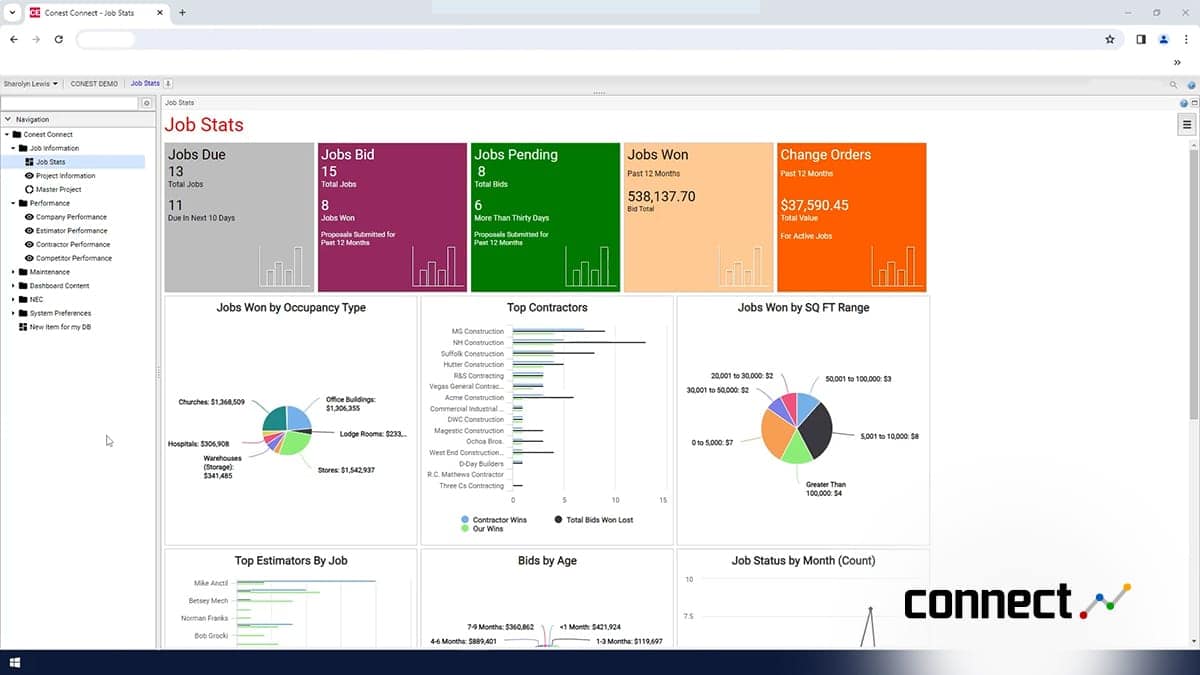1200x675 pixels.
Task: Switch to the Job Stats application tab
Action: 145,84
